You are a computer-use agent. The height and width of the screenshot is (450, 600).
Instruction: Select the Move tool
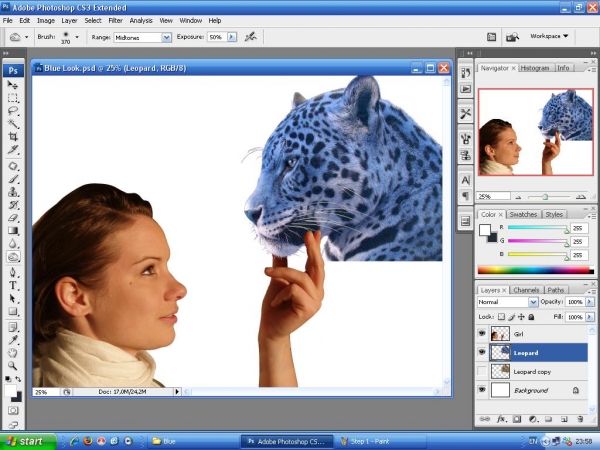(x=13, y=85)
